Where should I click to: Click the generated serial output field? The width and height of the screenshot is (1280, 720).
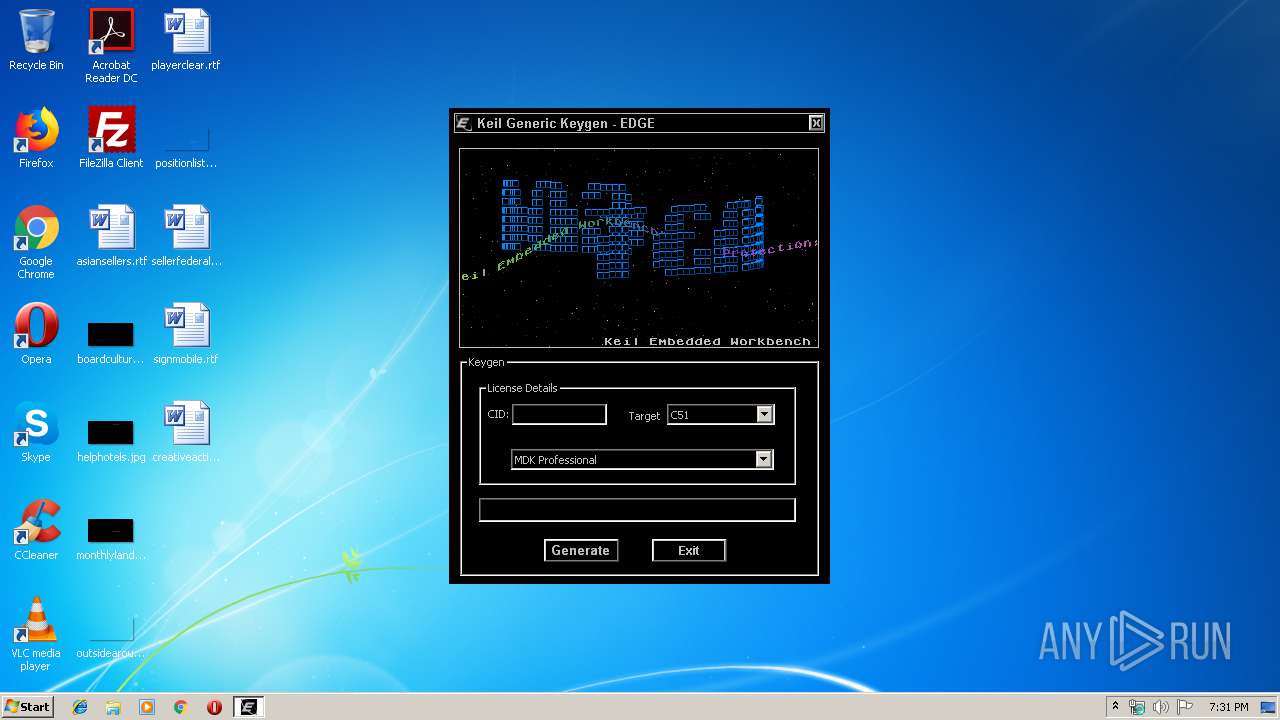click(x=637, y=510)
